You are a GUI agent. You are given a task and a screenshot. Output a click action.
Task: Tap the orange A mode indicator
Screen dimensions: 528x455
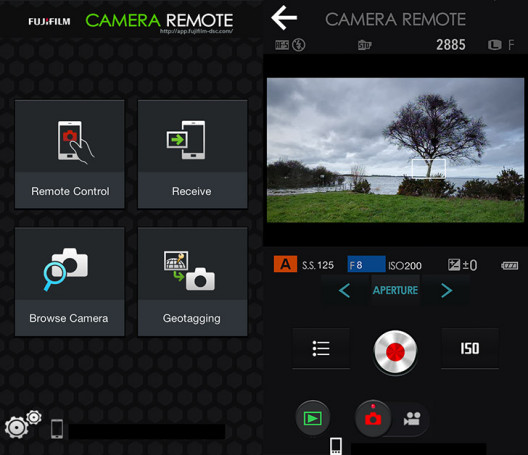tap(286, 264)
